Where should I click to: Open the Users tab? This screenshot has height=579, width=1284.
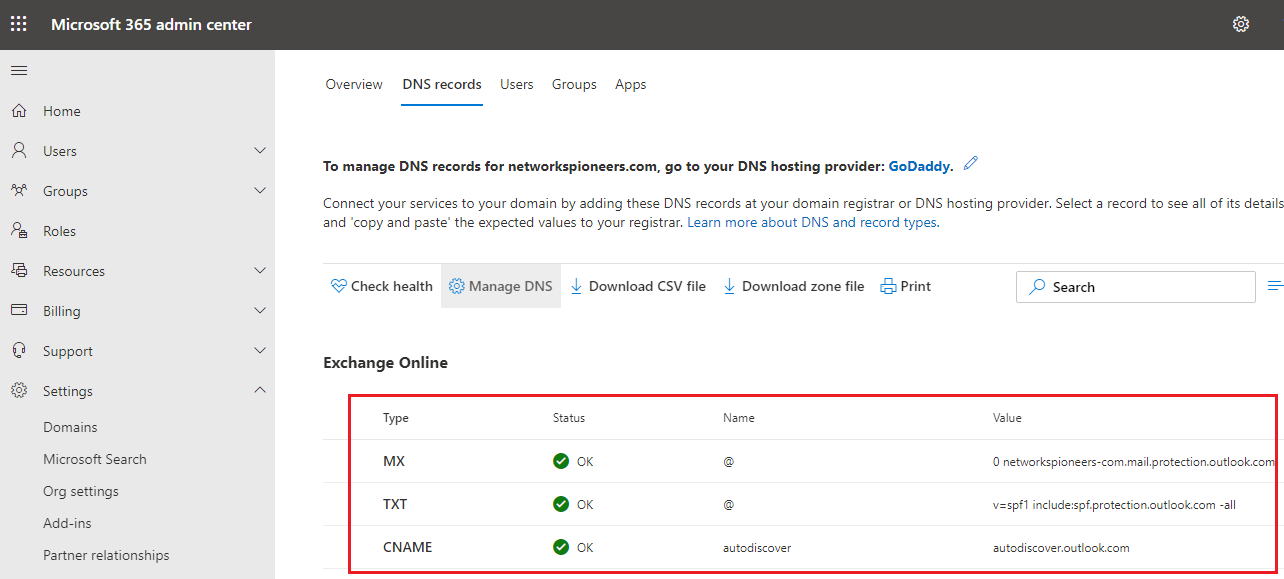pos(517,85)
